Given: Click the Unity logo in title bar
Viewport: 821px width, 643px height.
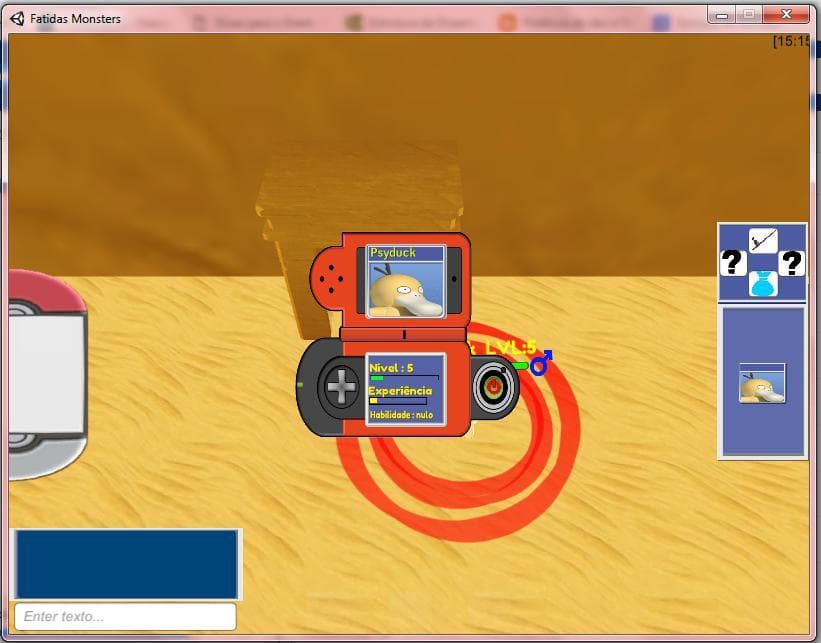Looking at the screenshot, I should (x=17, y=19).
